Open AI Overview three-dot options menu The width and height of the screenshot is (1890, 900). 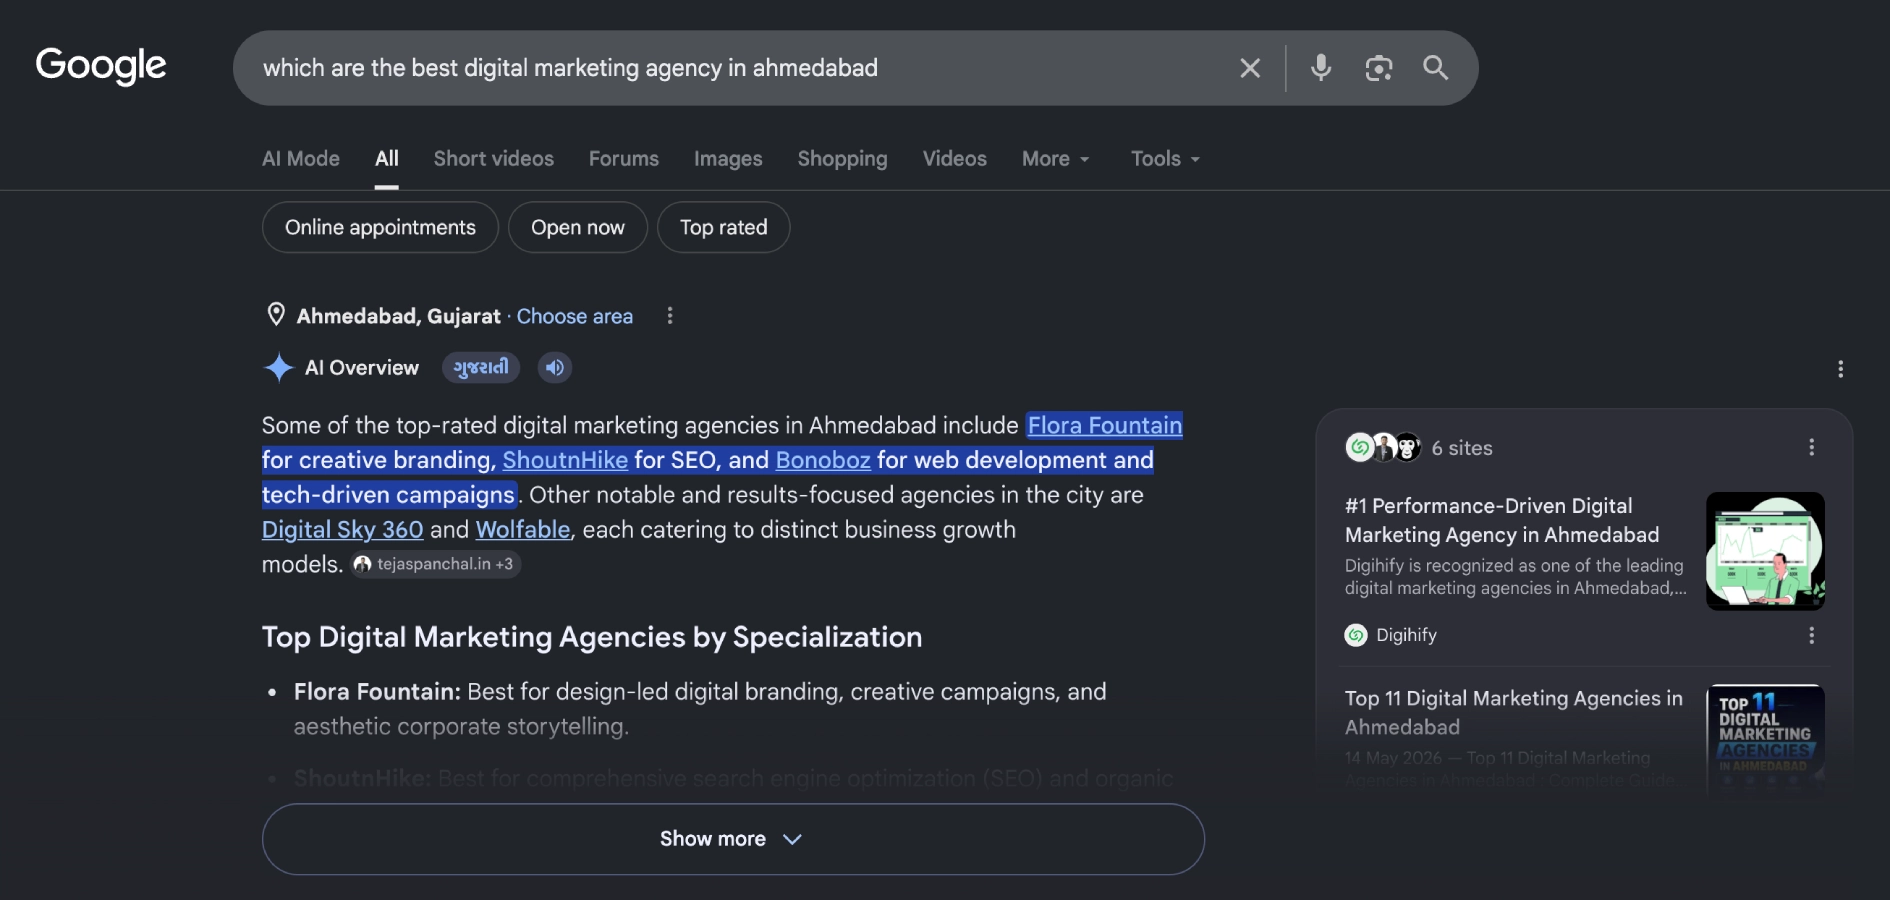[1840, 369]
